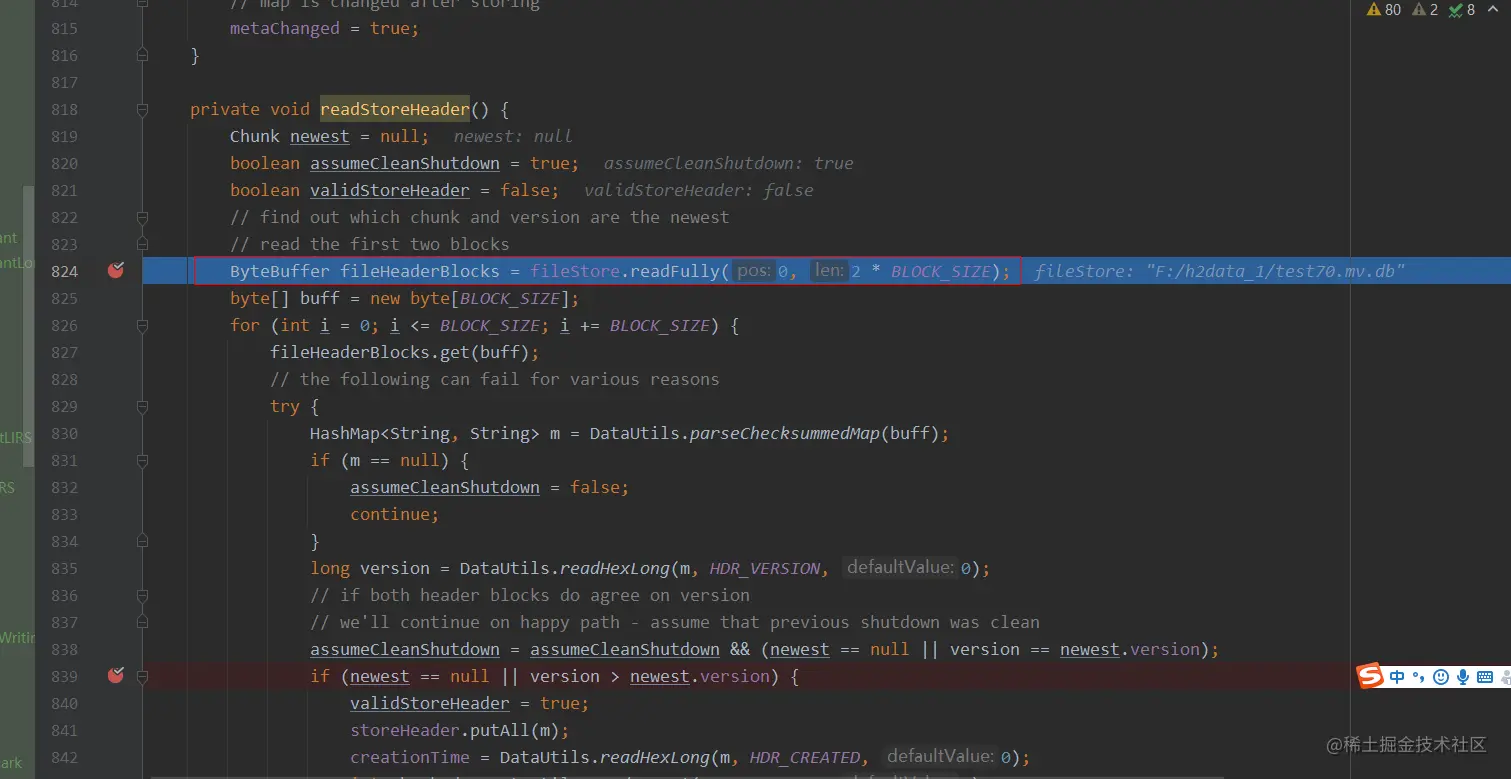The width and height of the screenshot is (1511, 779).
Task: Click 'private void' keywords on line 818
Action: click(x=250, y=109)
